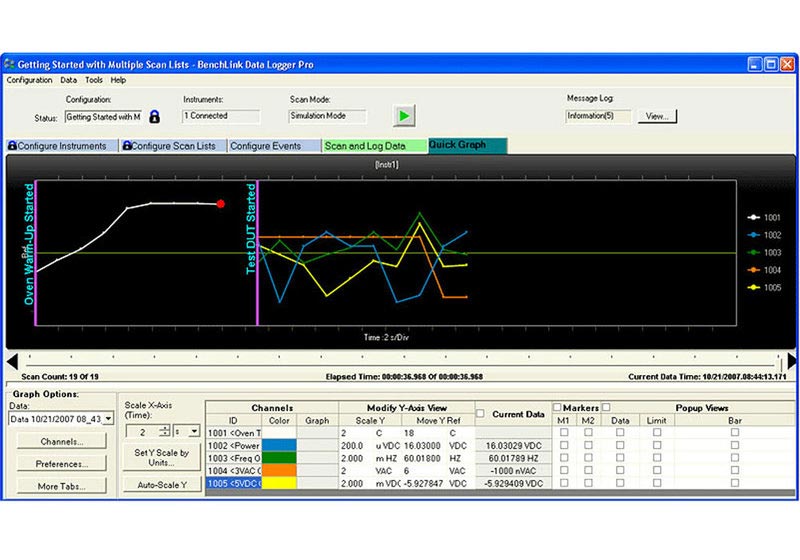The image size is (800, 560).
Task: Click the configuration lock icon next to Status
Action: pos(154,117)
